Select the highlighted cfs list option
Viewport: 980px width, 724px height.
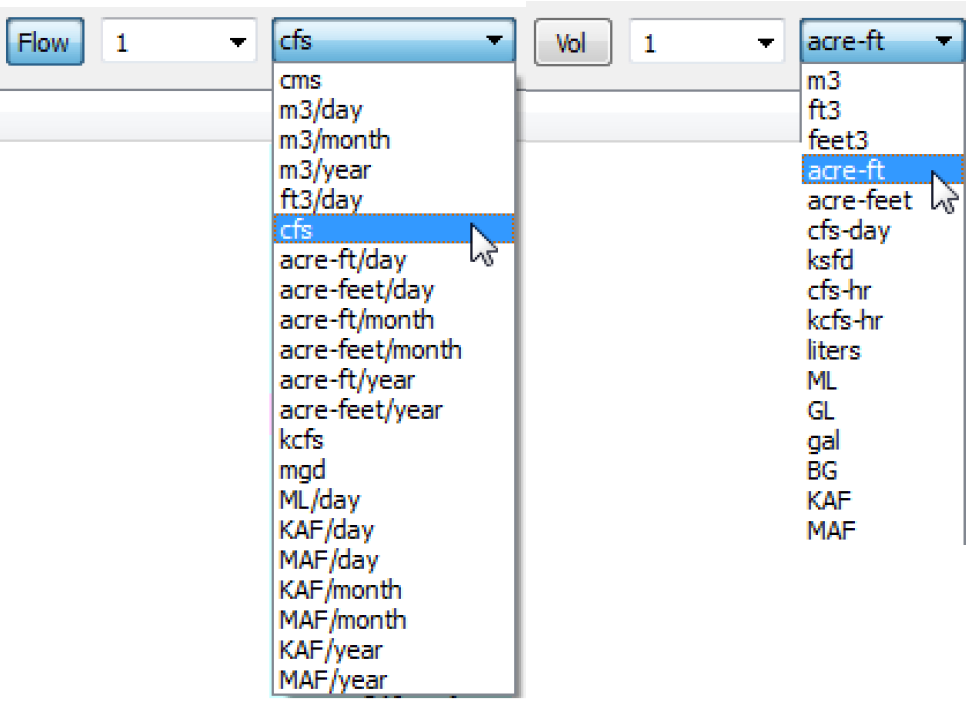pyautogui.click(x=296, y=230)
